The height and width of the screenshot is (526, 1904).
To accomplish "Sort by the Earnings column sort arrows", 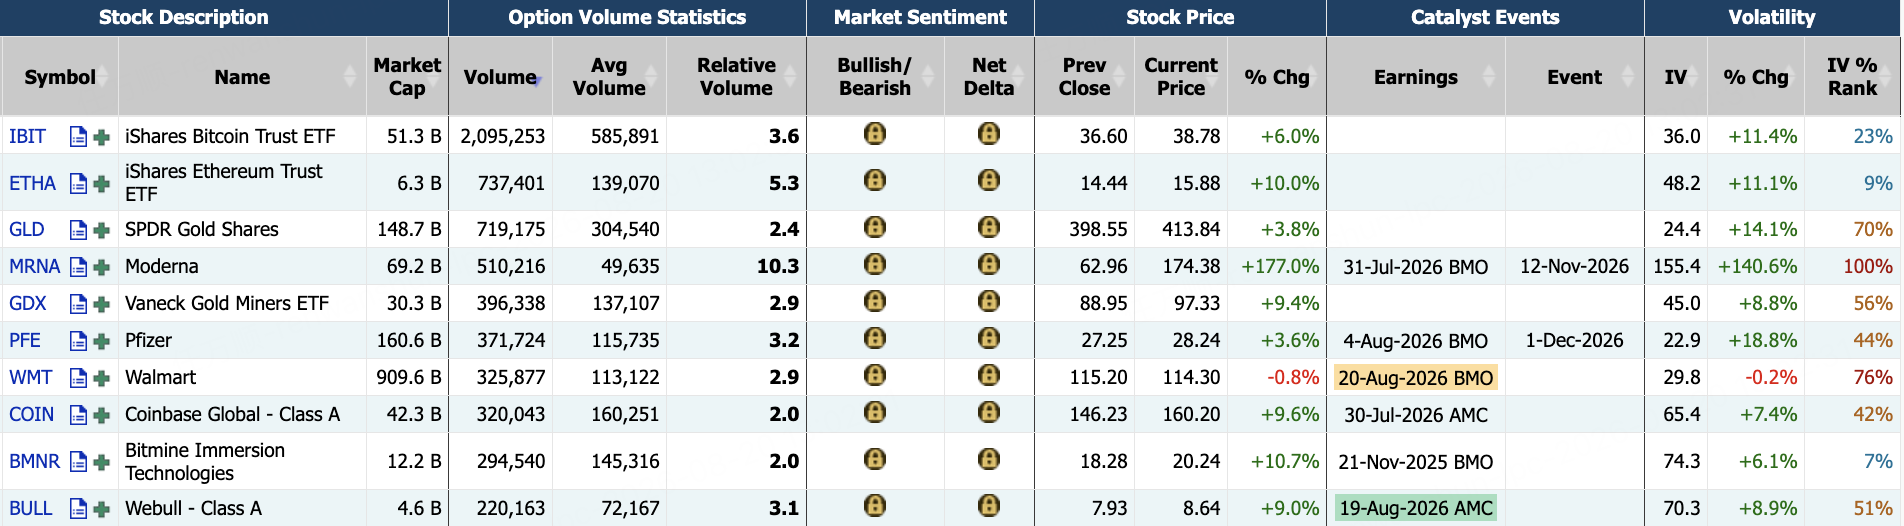I will (1488, 77).
